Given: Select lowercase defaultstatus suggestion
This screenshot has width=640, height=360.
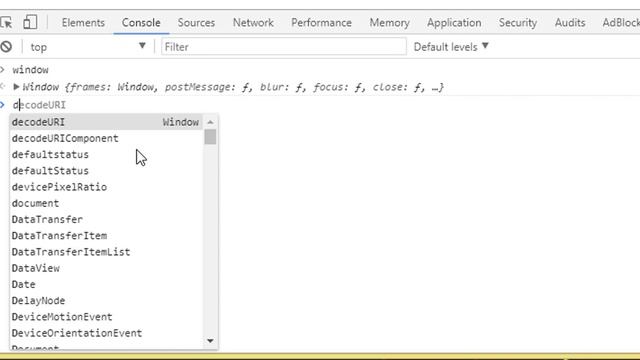Looking at the screenshot, I should (106, 155).
